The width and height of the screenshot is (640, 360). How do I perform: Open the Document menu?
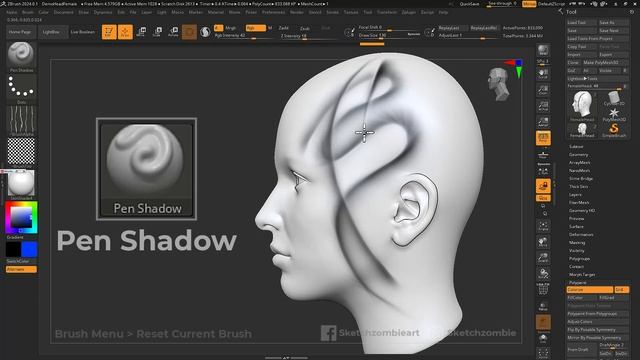coord(64,12)
